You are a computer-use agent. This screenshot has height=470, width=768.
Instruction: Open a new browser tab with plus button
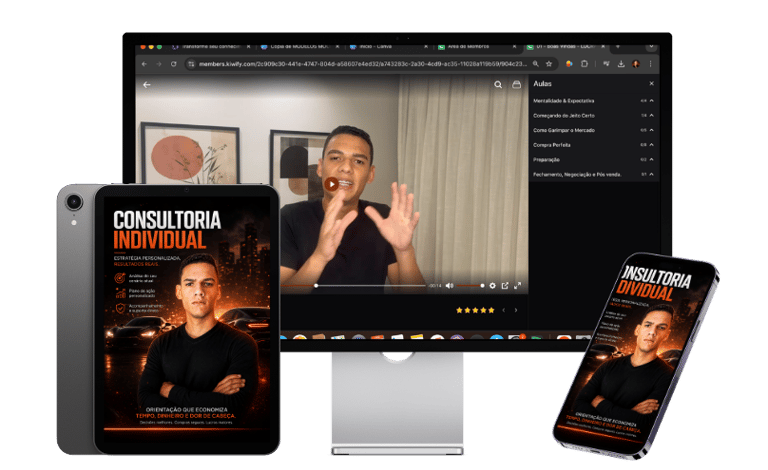pyautogui.click(x=618, y=47)
